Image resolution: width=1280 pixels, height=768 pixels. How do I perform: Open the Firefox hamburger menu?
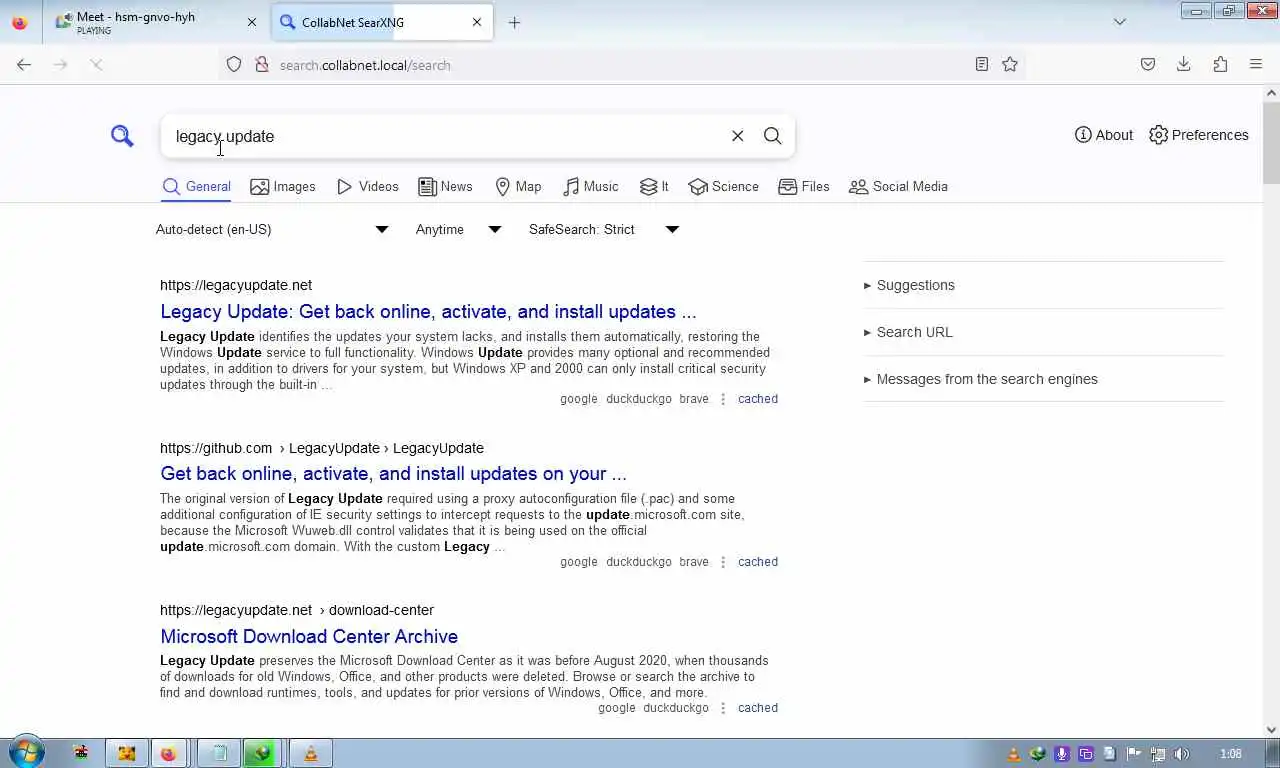(1256, 64)
